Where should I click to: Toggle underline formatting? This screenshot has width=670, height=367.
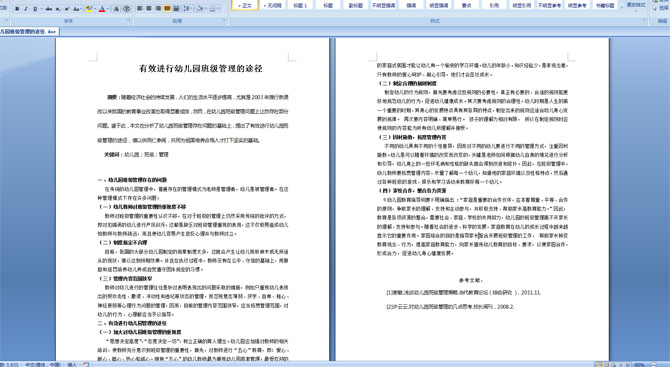(x=35, y=9)
